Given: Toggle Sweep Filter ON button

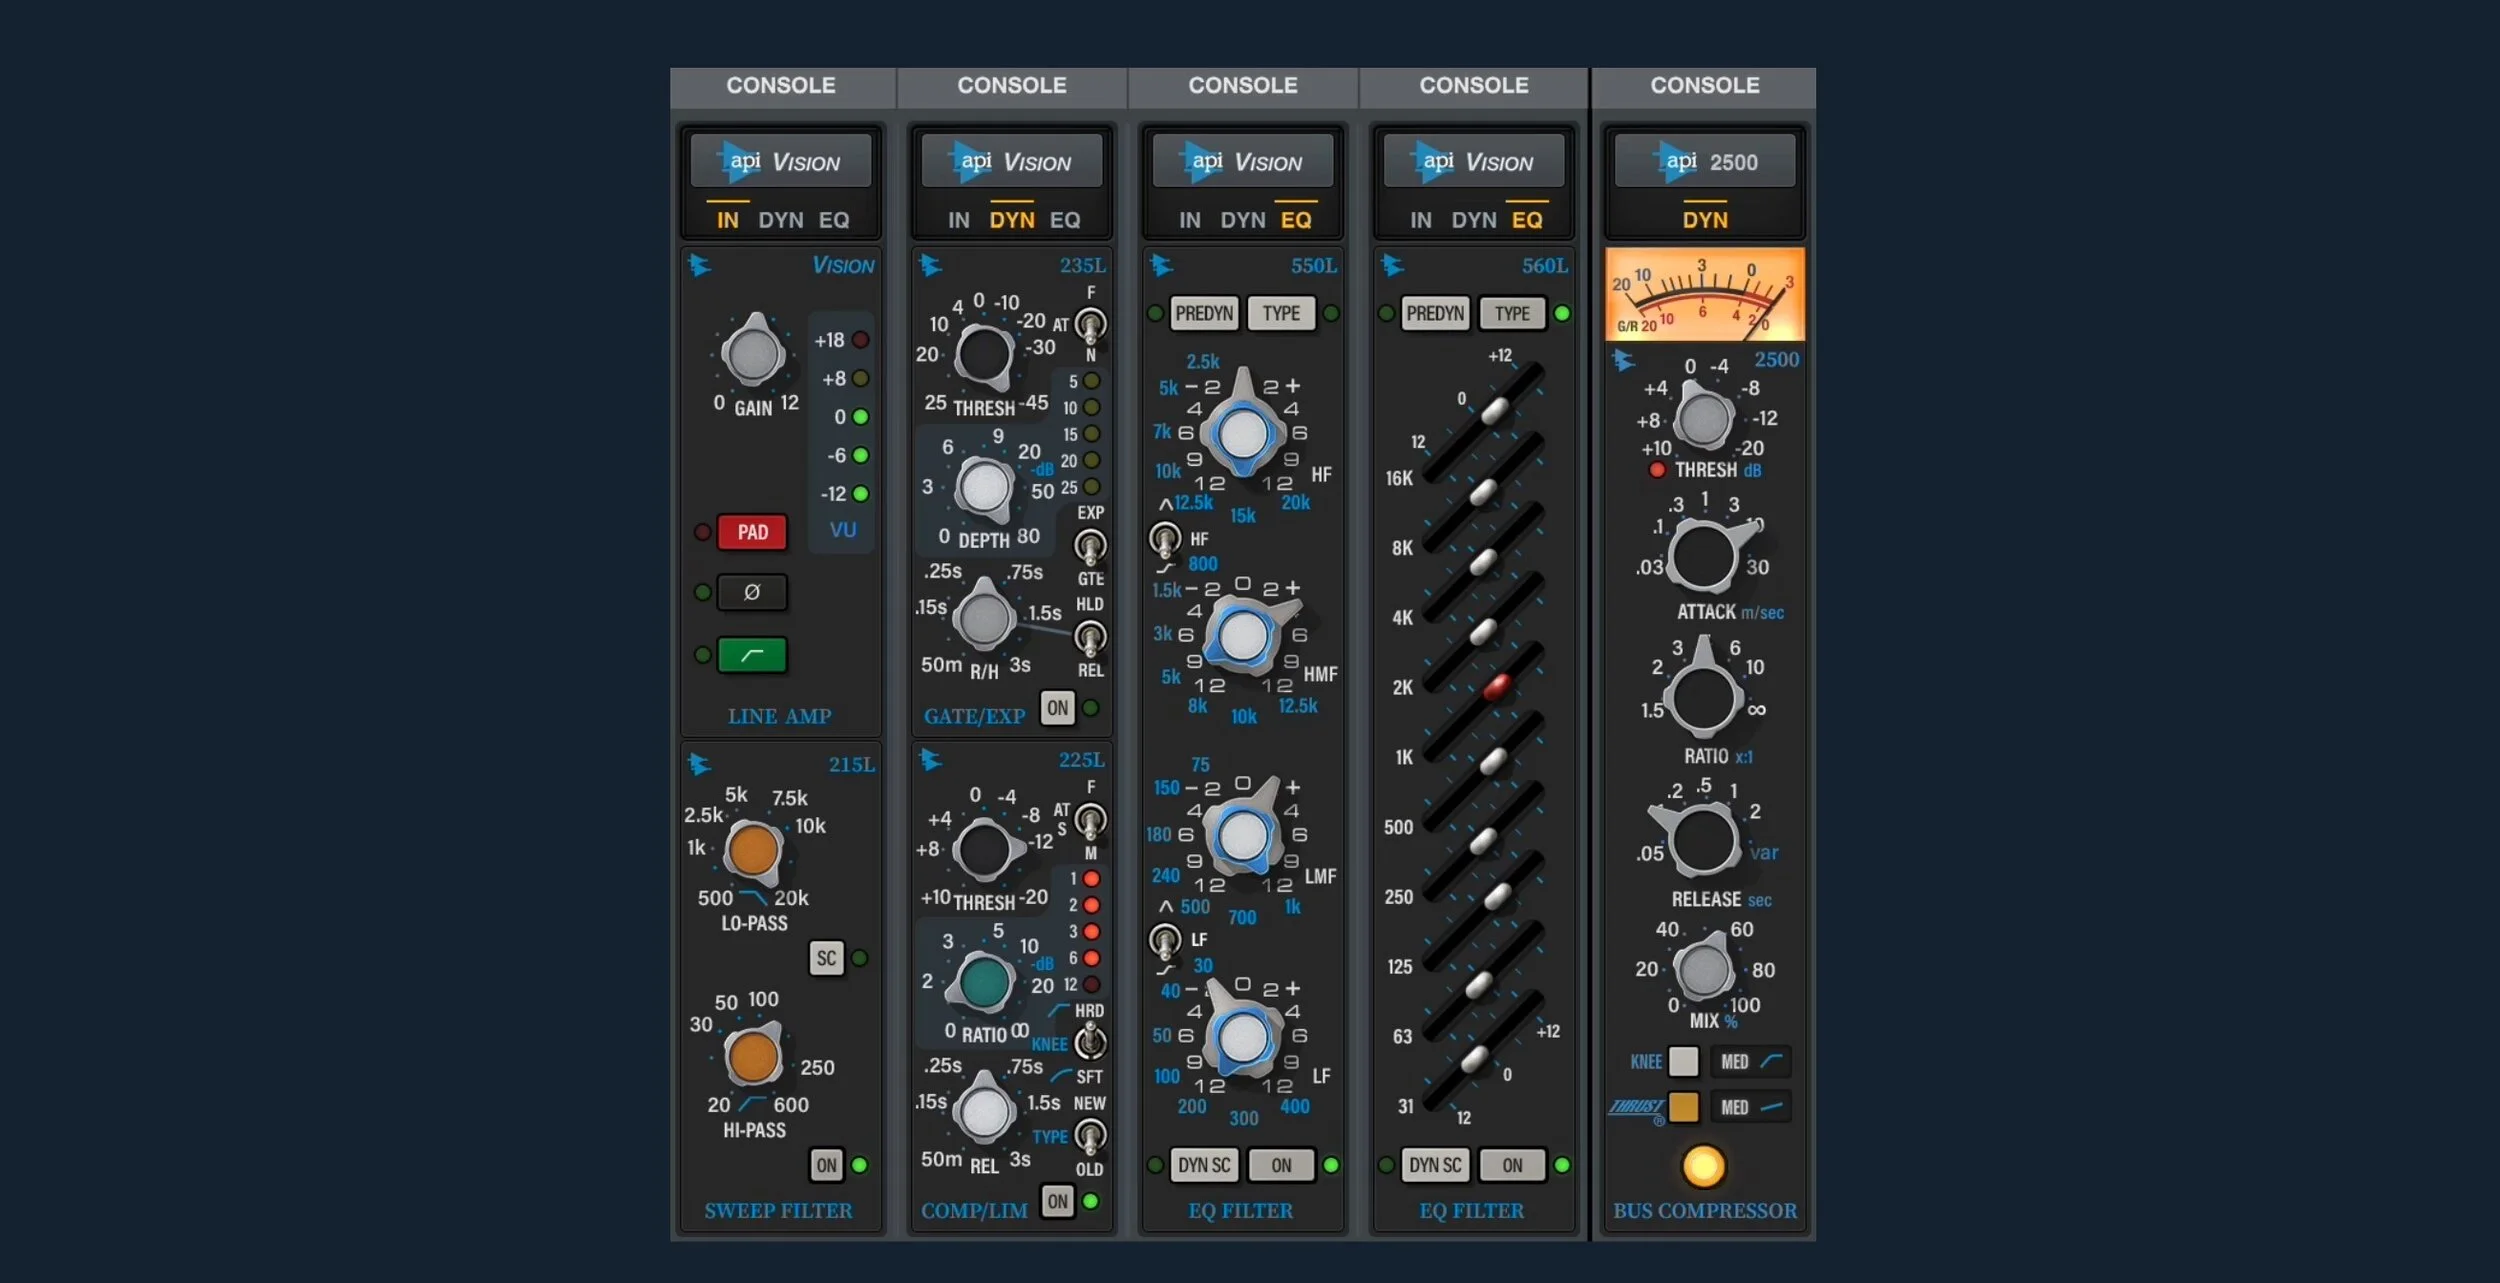Looking at the screenshot, I should [x=826, y=1164].
